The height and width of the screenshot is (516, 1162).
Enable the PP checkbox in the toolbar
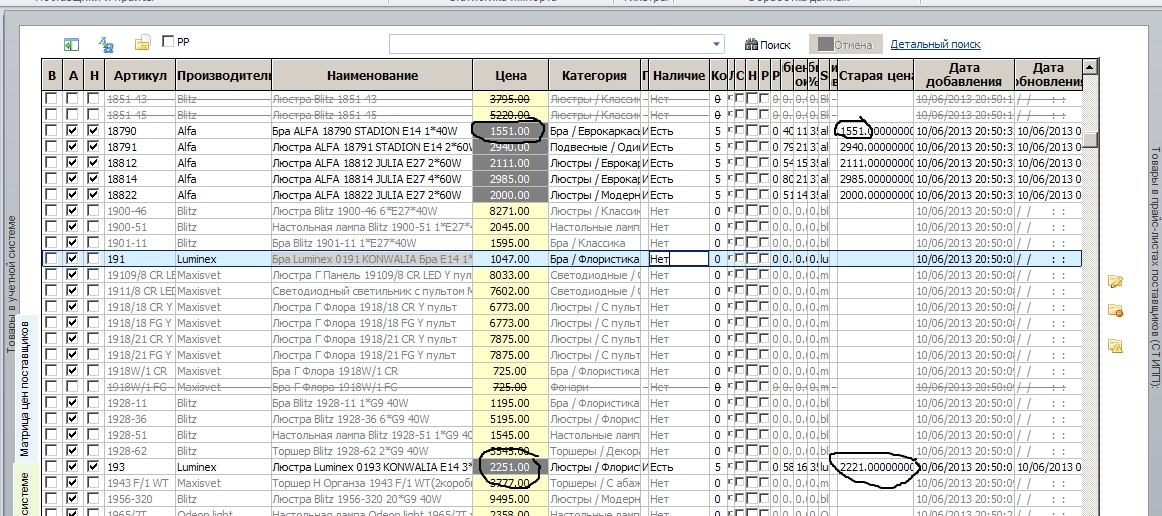167,42
